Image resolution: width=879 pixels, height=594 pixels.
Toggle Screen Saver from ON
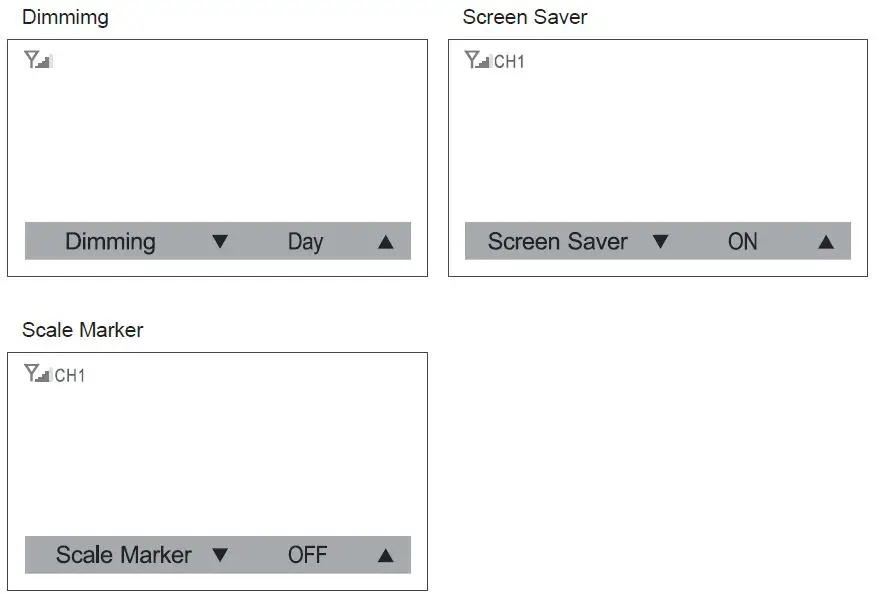(x=740, y=241)
